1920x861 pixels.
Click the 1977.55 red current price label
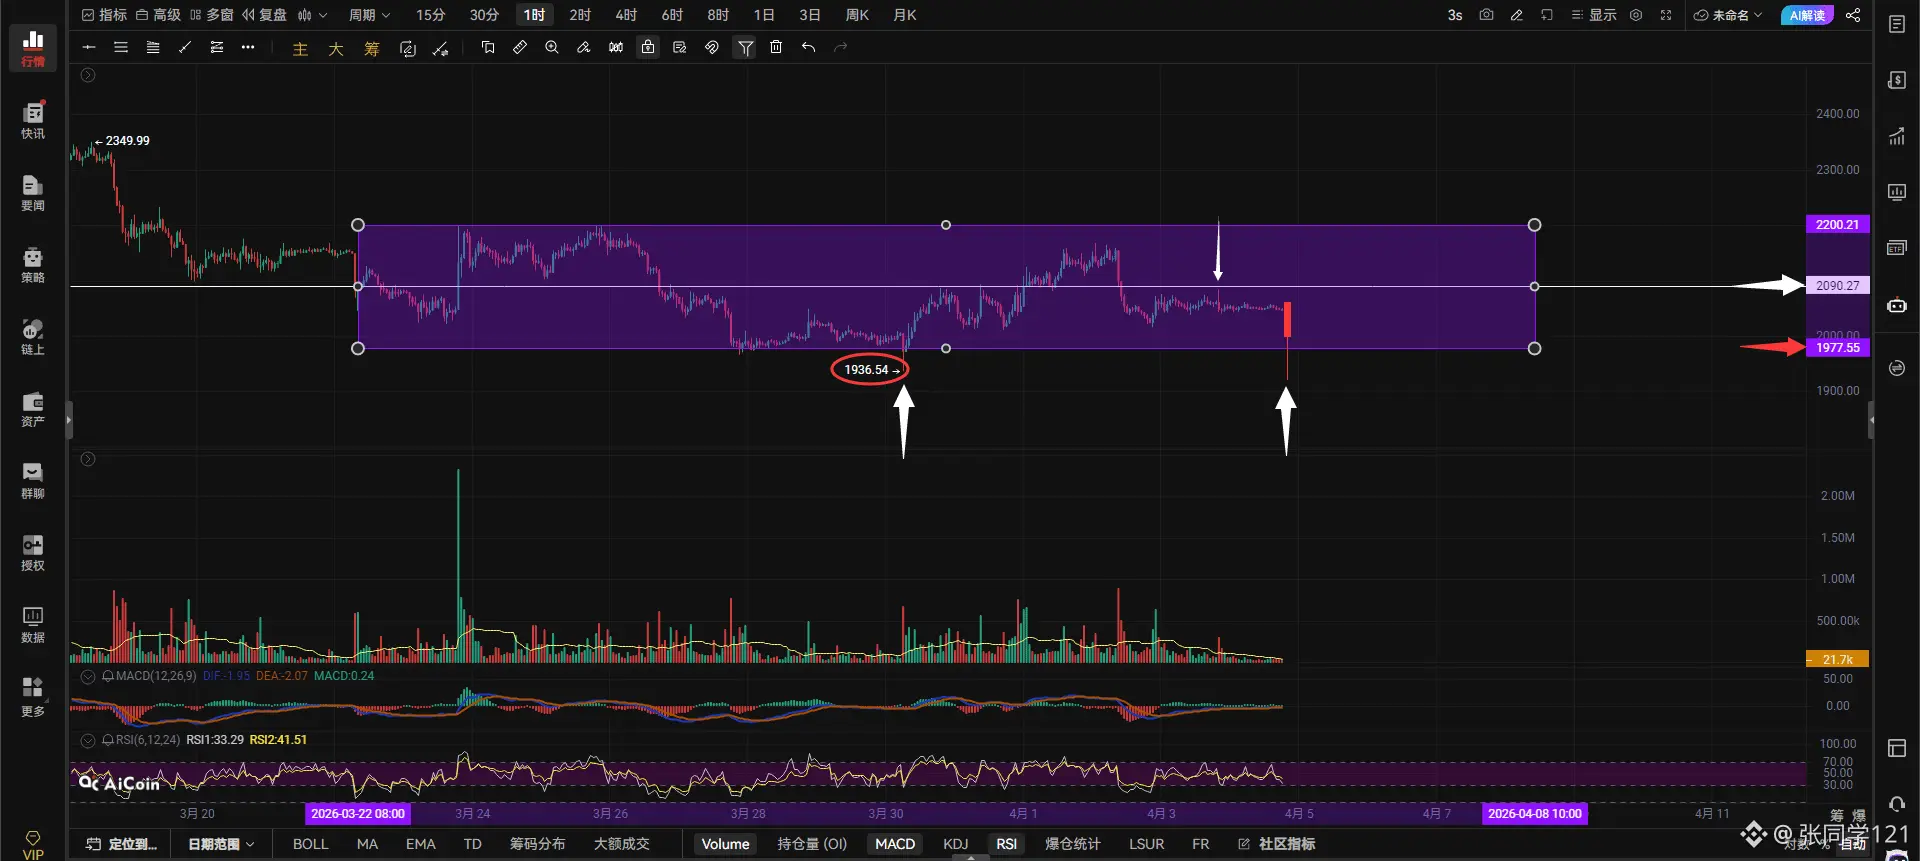pyautogui.click(x=1837, y=348)
